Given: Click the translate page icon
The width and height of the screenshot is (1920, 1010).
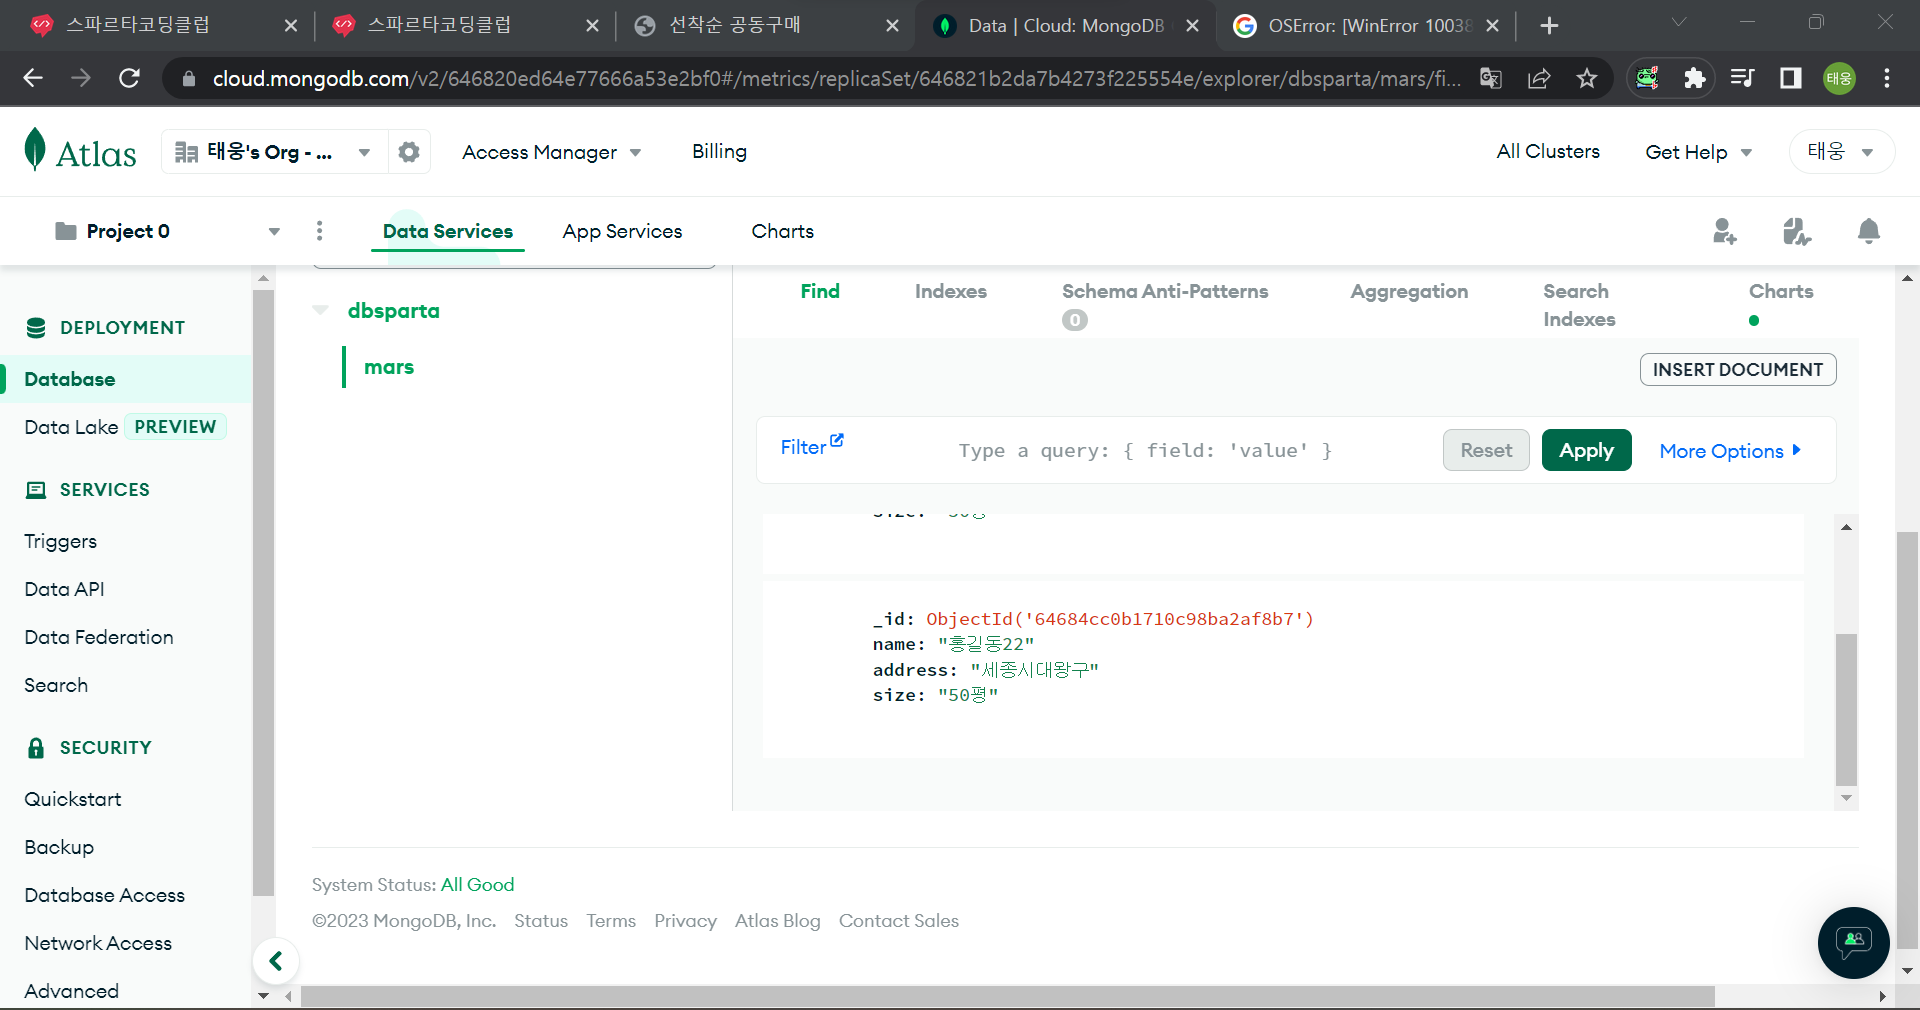Looking at the screenshot, I should (x=1491, y=78).
